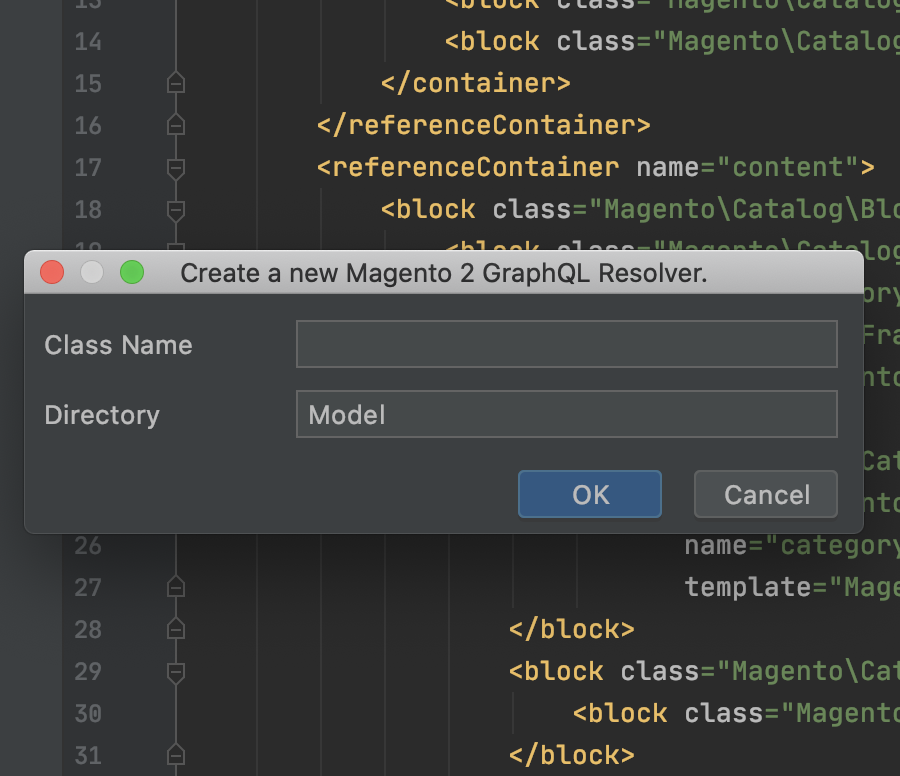Click the Class Name label
This screenshot has width=900, height=776.
pos(118,345)
